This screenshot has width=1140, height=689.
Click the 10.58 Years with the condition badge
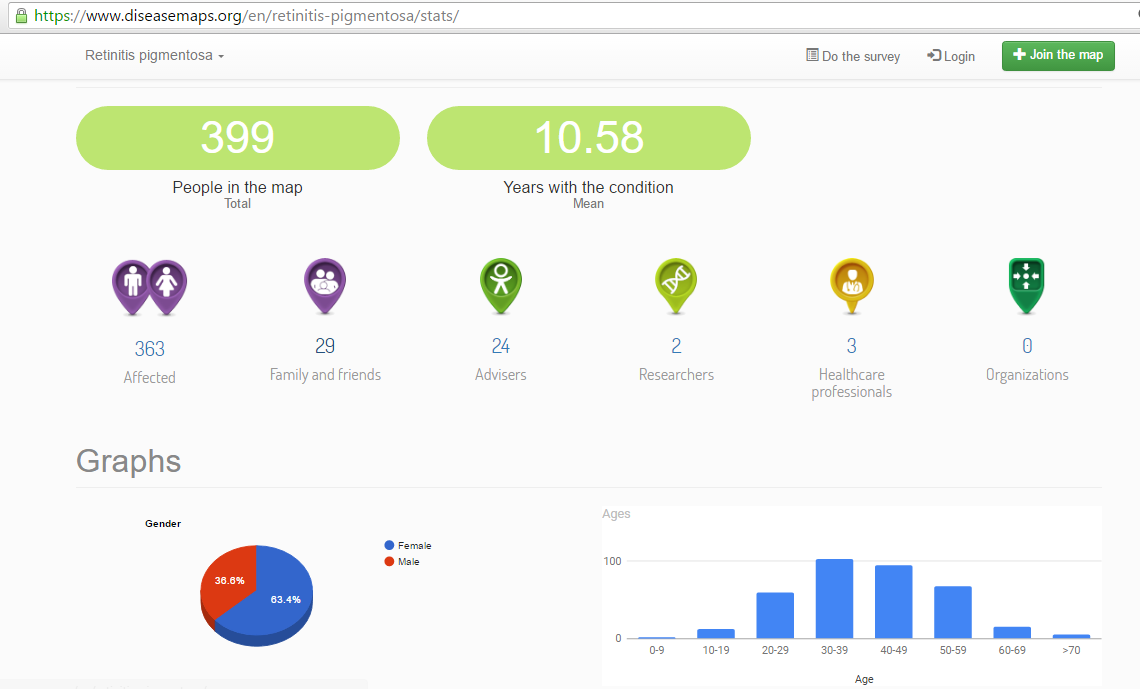click(x=589, y=138)
